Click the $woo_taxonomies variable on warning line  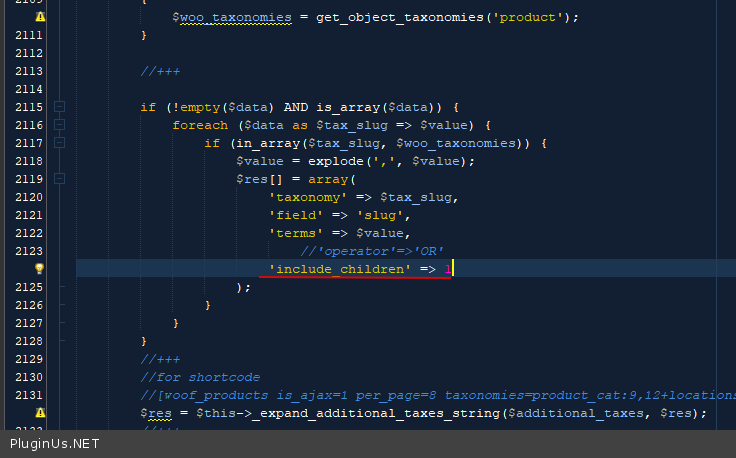[x=232, y=18]
